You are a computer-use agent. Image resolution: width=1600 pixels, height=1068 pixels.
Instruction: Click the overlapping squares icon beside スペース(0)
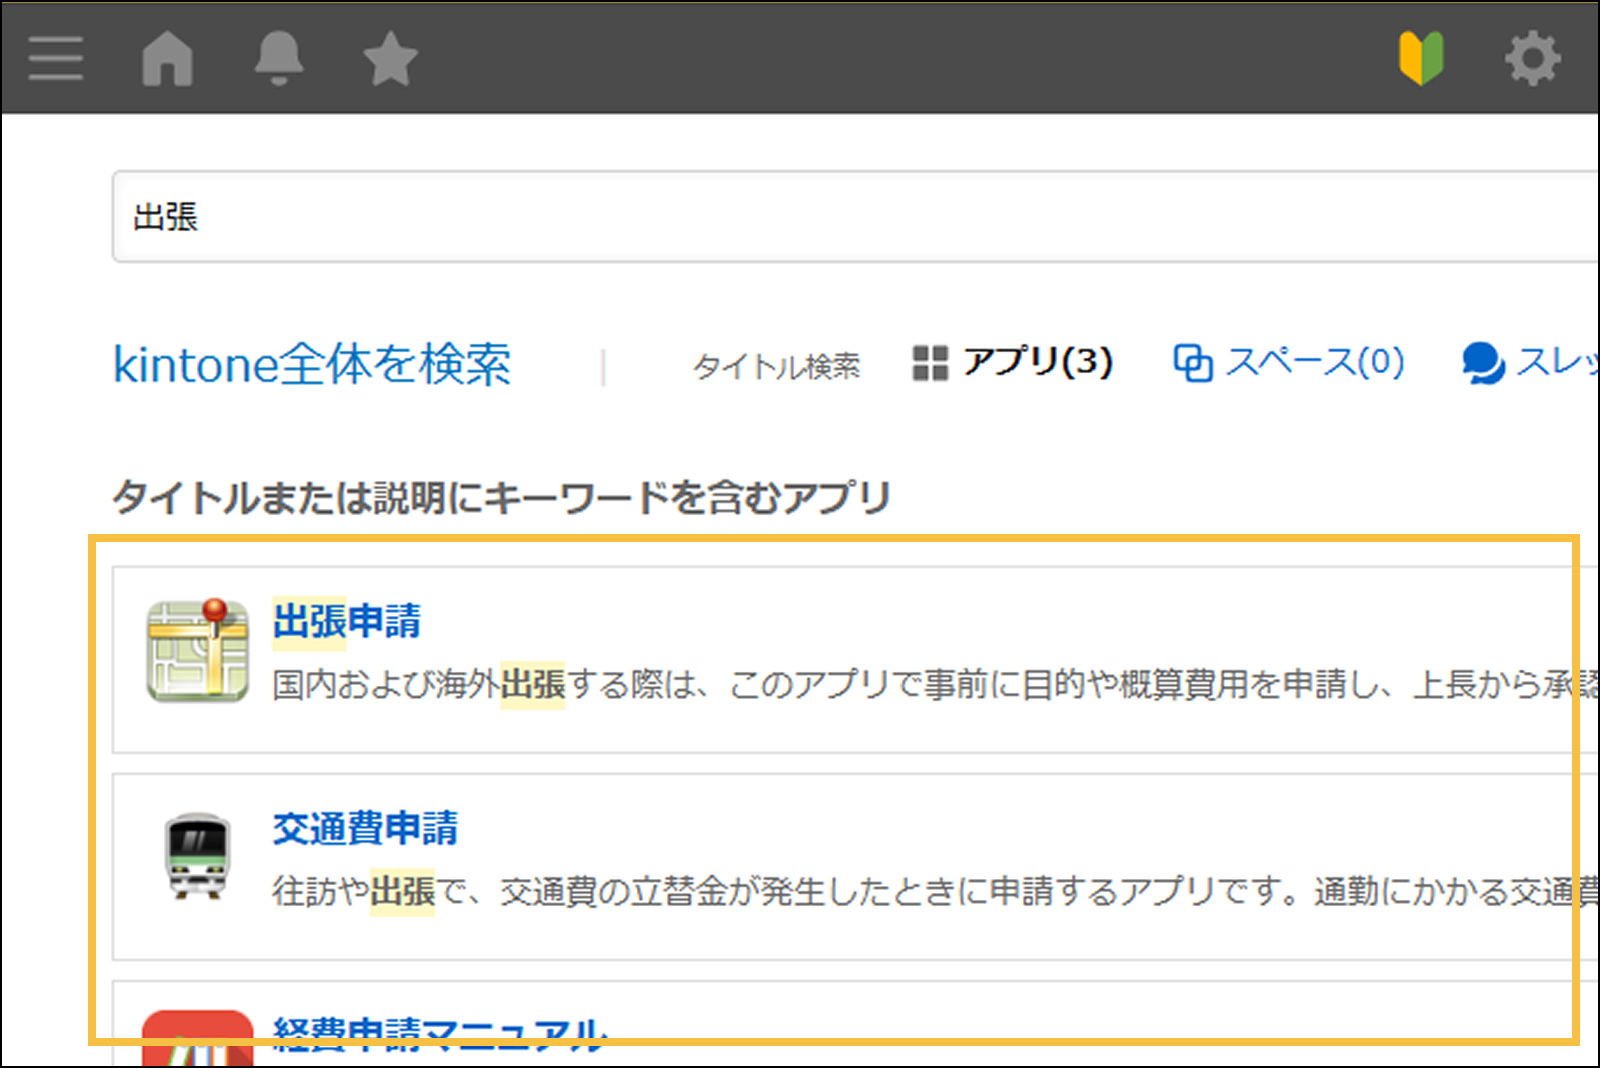click(1191, 364)
